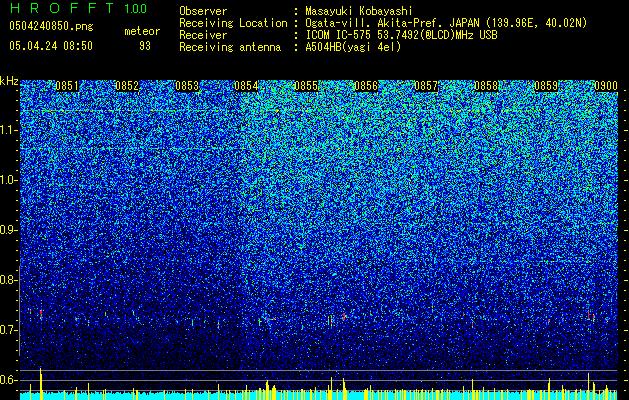629x400 pixels.
Task: Click the 0851 time marker
Action: 67,86
